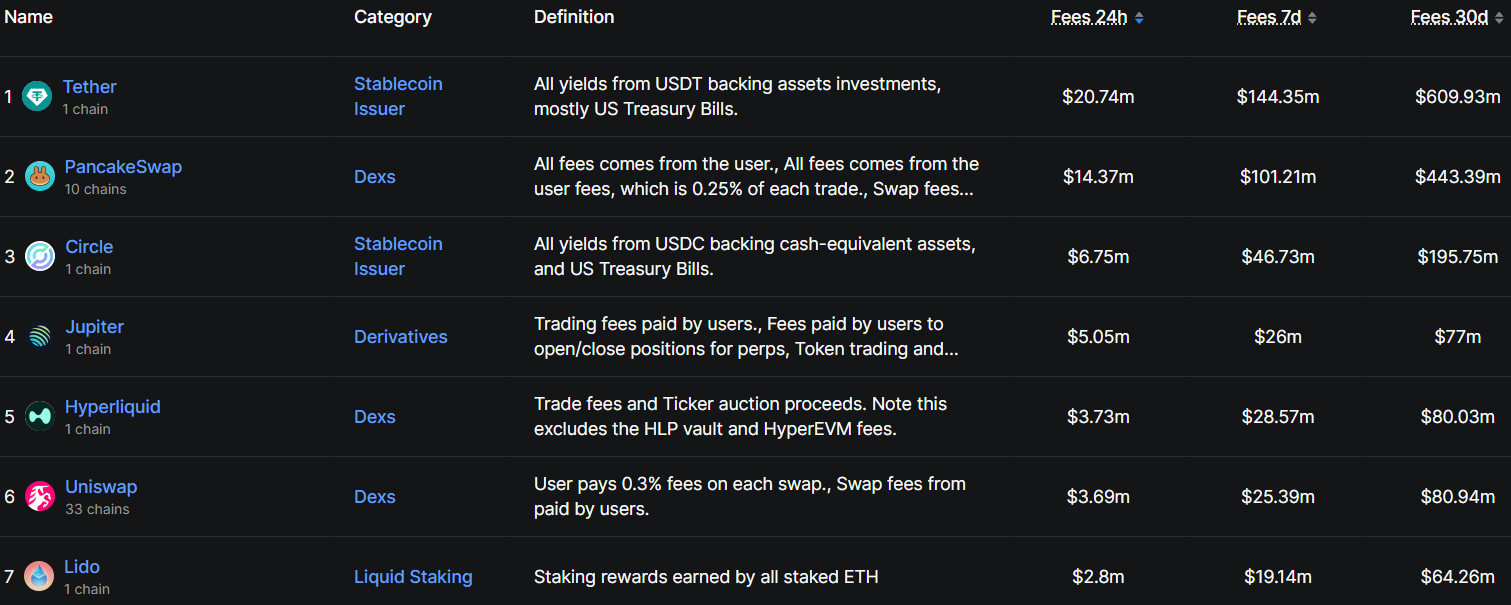
Task: Click the Lido logo icon
Action: click(x=40, y=577)
